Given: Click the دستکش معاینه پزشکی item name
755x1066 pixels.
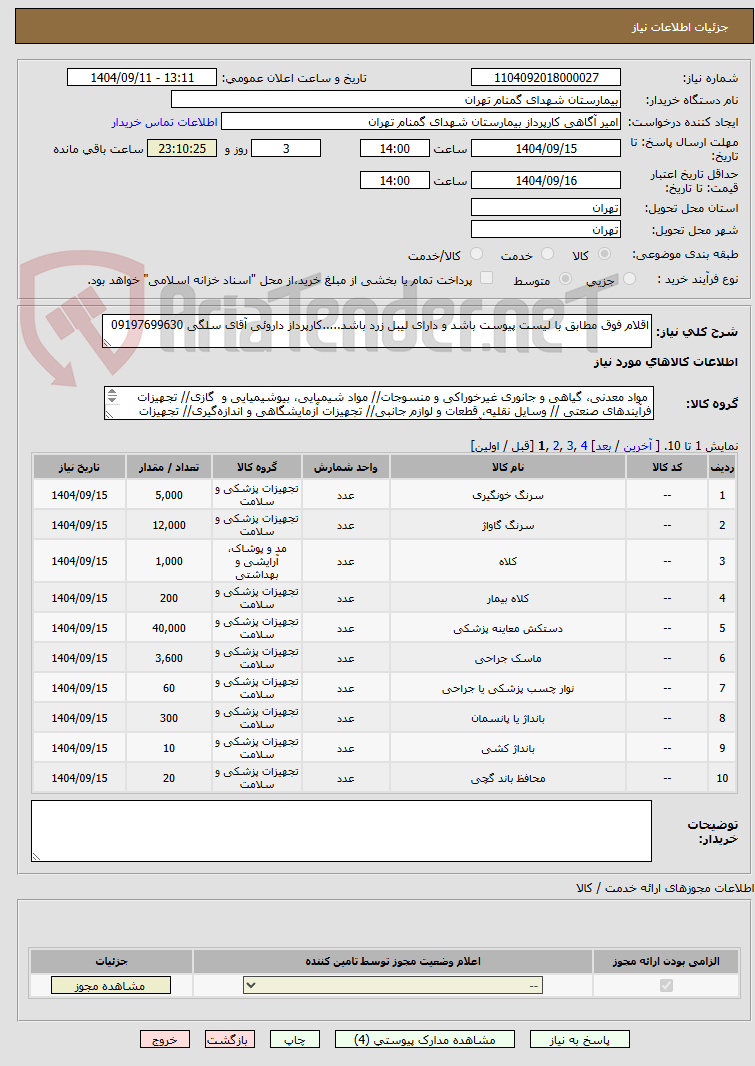Looking at the screenshot, I should pos(508,629).
